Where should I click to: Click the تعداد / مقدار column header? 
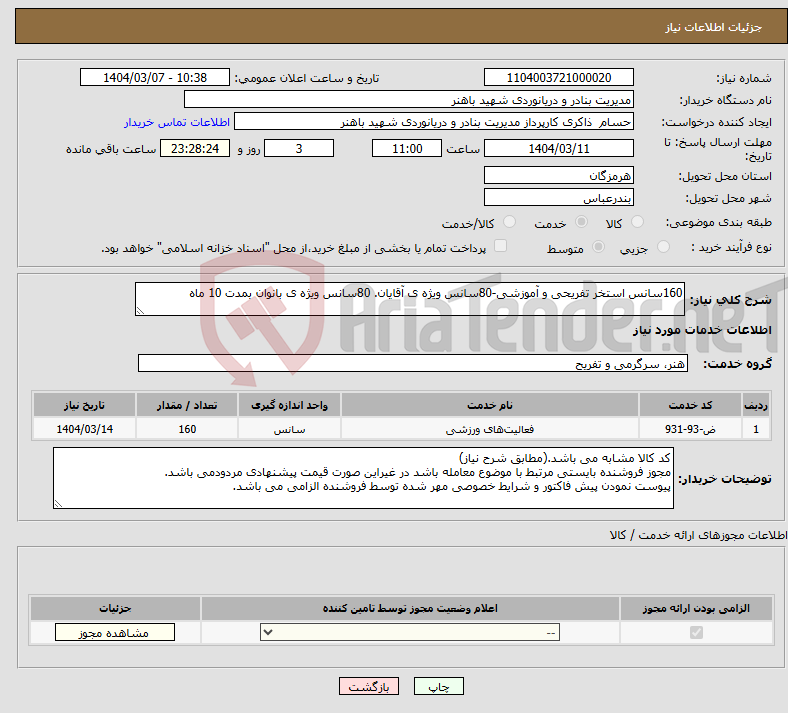187,405
